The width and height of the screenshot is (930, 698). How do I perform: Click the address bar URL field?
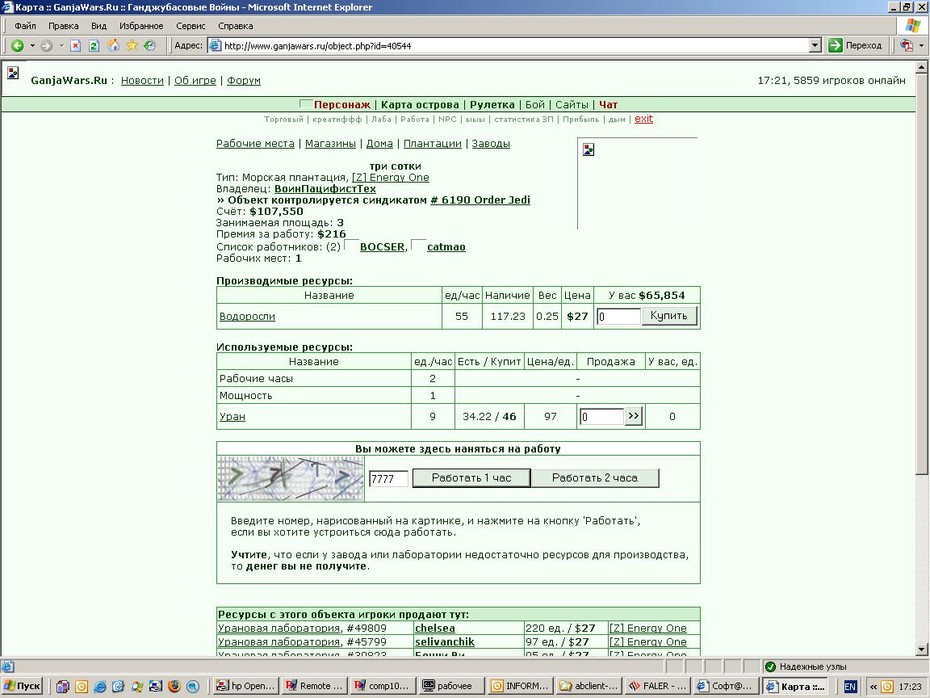click(x=513, y=46)
